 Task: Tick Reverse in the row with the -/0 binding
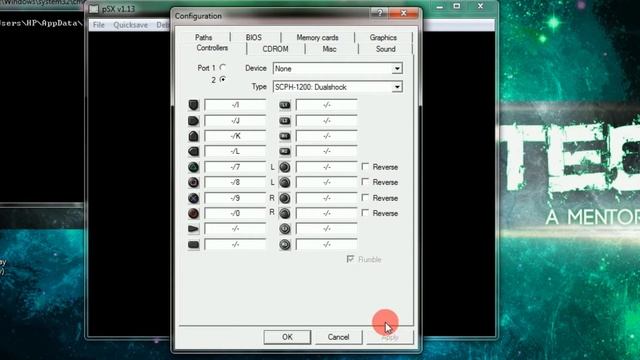tap(365, 213)
